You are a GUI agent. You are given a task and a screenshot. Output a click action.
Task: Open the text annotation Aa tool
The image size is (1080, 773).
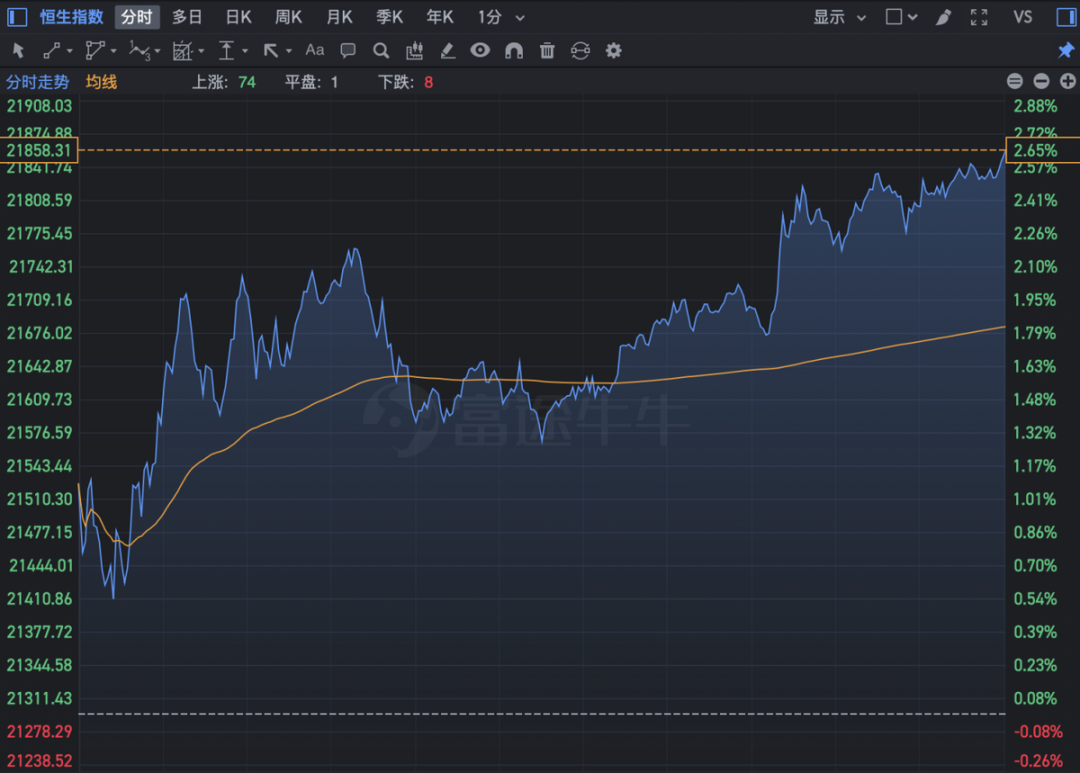315,50
